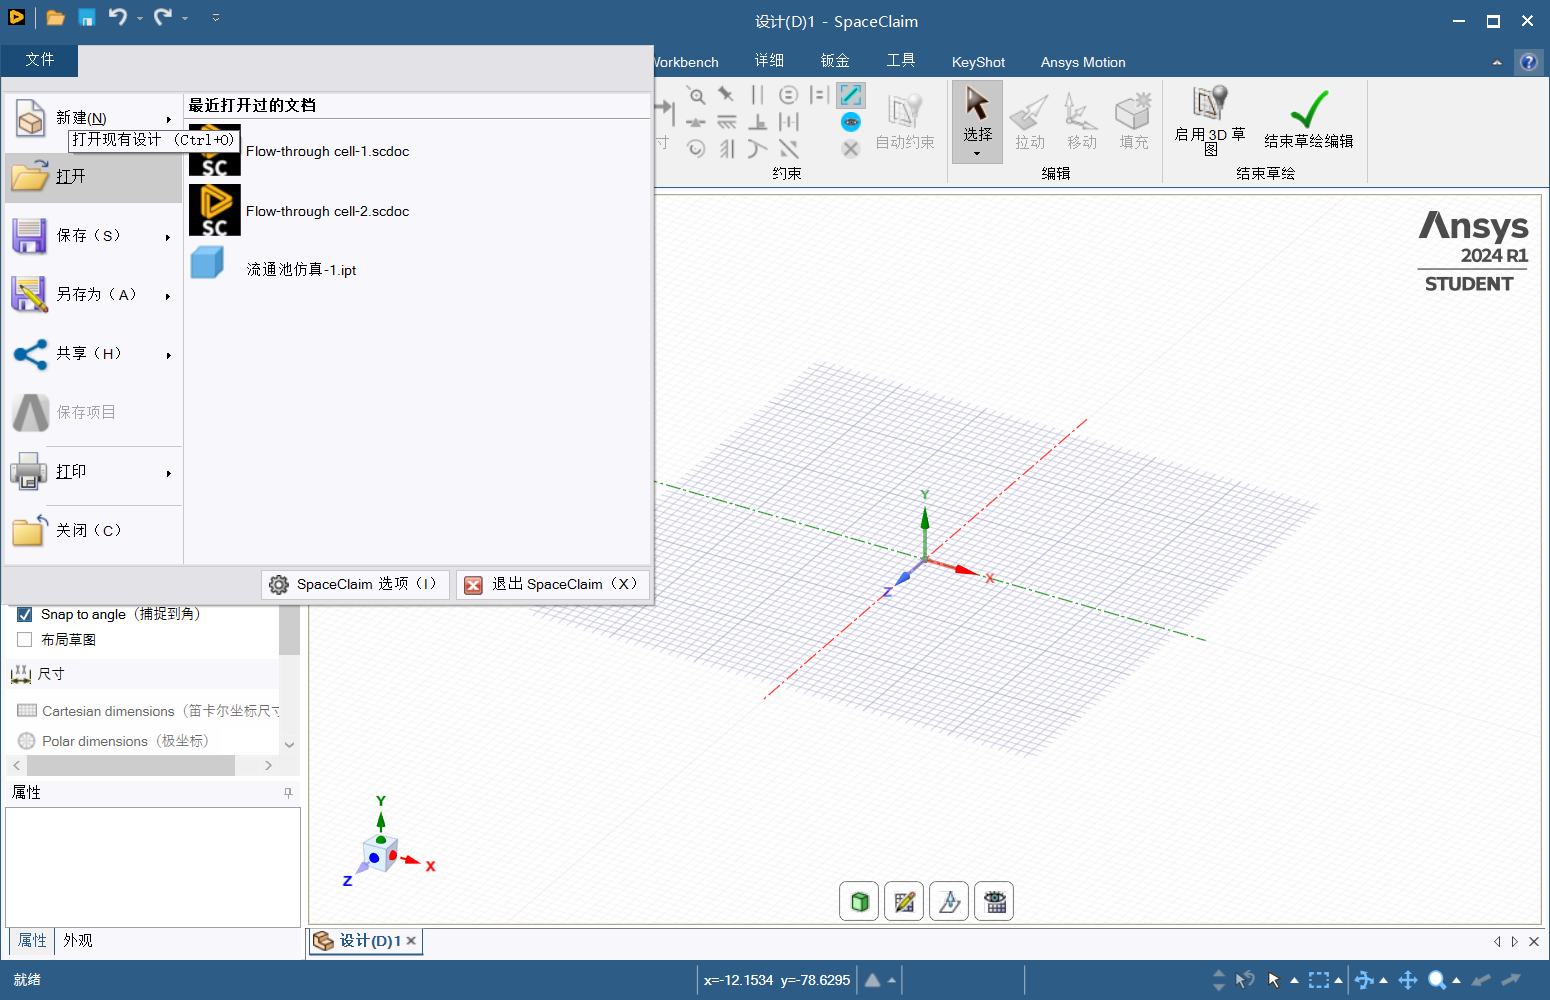Open SpaceClaim 选项 settings
The width and height of the screenshot is (1550, 1000).
point(354,584)
